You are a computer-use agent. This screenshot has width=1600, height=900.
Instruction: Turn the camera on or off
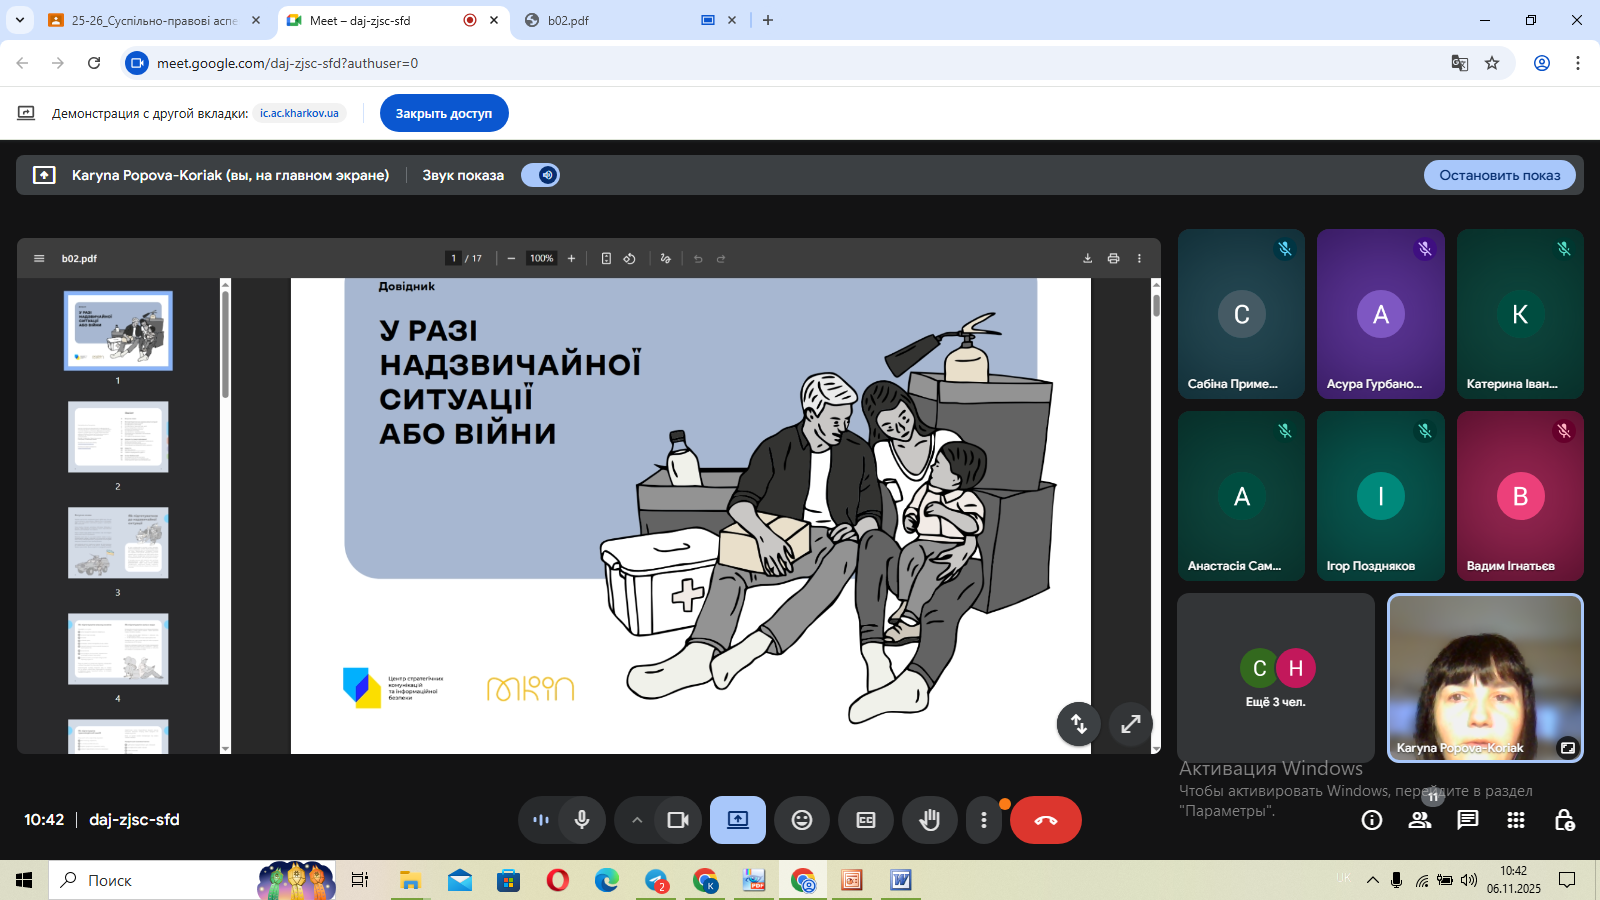[x=678, y=820]
